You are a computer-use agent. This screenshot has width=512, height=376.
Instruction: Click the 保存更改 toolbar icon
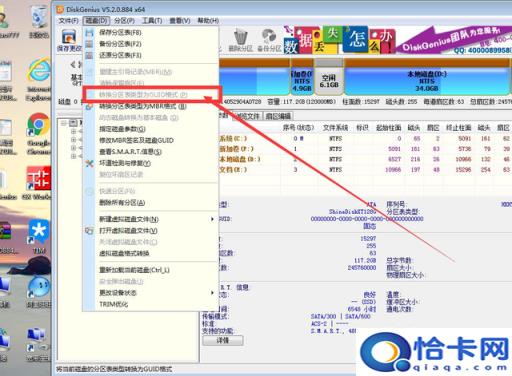pos(69,40)
